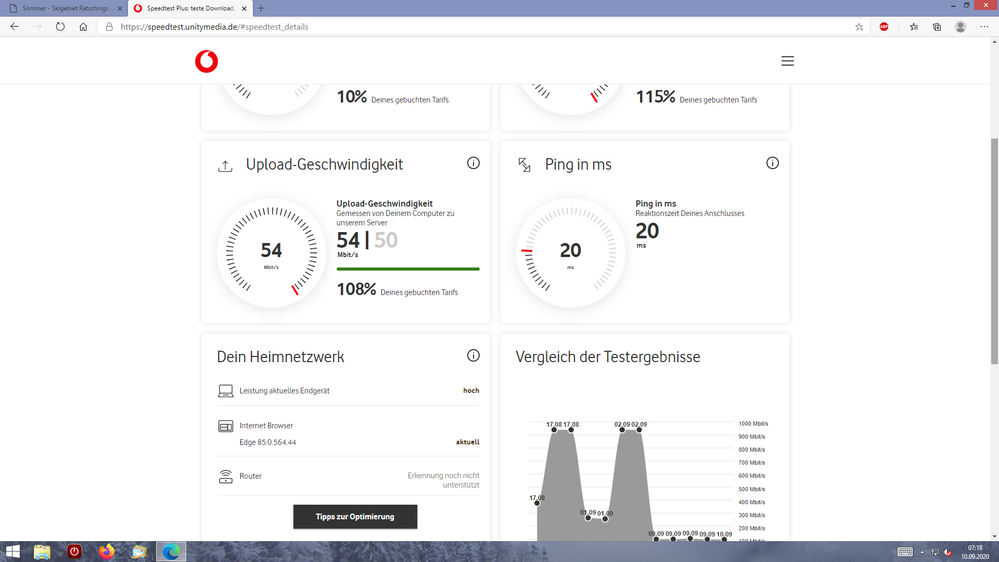Open File Explorer from taskbar
Screen dimensions: 999x562
point(42,552)
